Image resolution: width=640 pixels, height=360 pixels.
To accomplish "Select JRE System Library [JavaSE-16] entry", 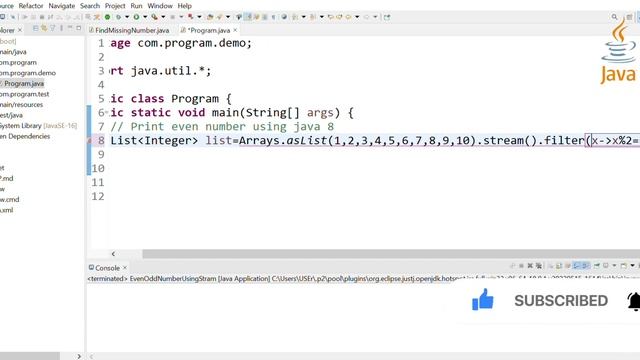I will click(x=38, y=126).
